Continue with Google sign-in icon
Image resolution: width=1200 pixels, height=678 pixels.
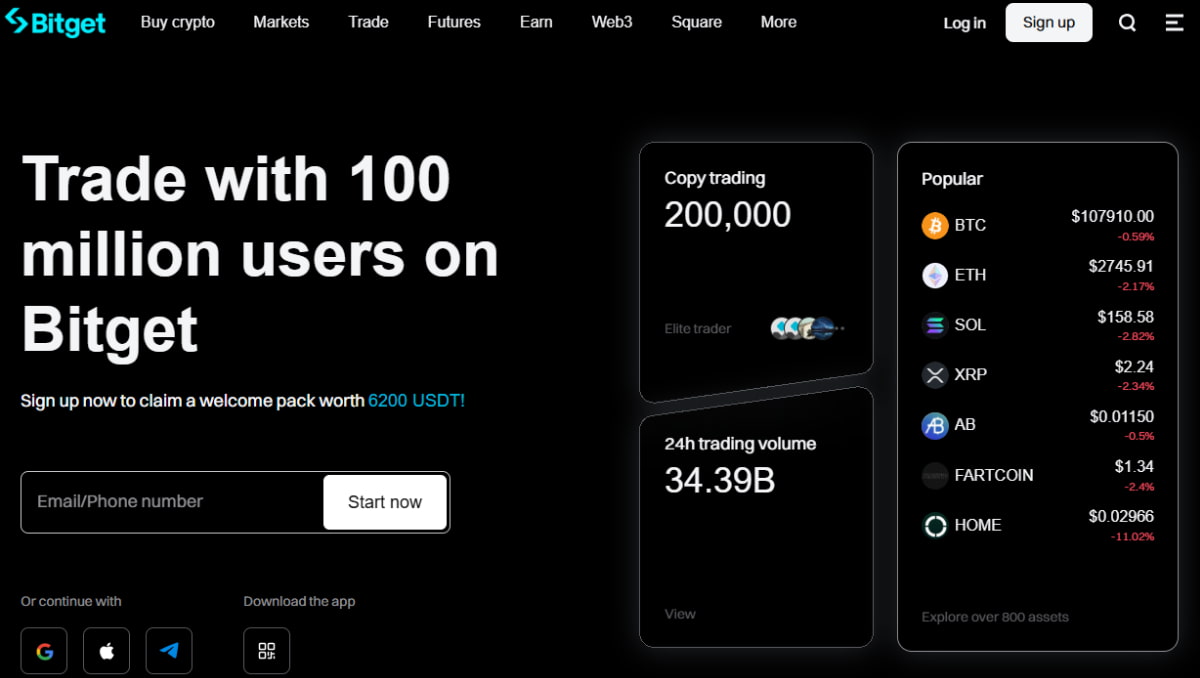[44, 651]
